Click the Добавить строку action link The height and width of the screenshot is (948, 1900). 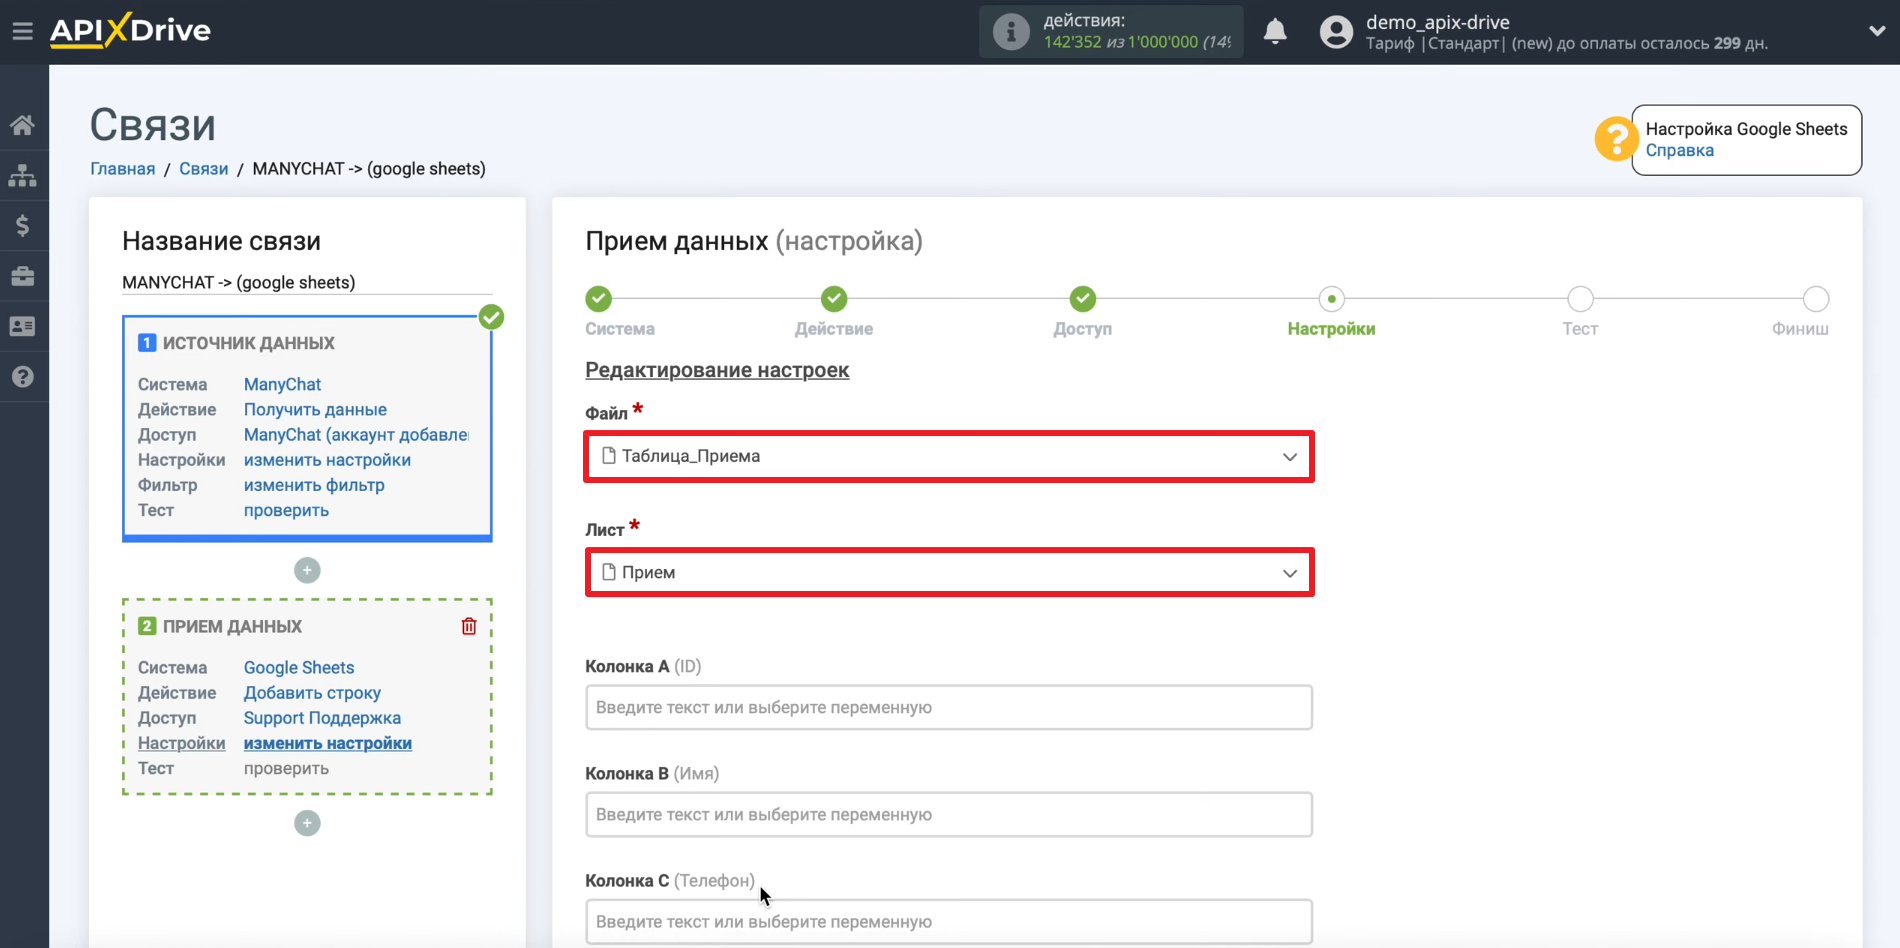tap(312, 692)
